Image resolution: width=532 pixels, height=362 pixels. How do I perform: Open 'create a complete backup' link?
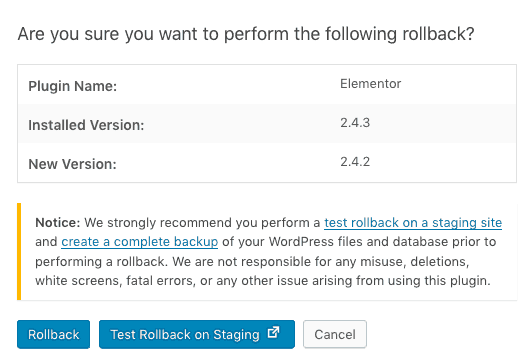[139, 242]
